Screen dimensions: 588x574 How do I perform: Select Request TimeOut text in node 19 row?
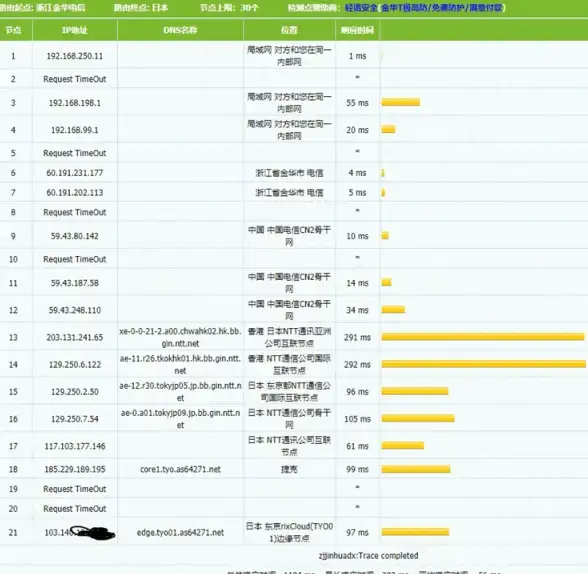click(75, 489)
